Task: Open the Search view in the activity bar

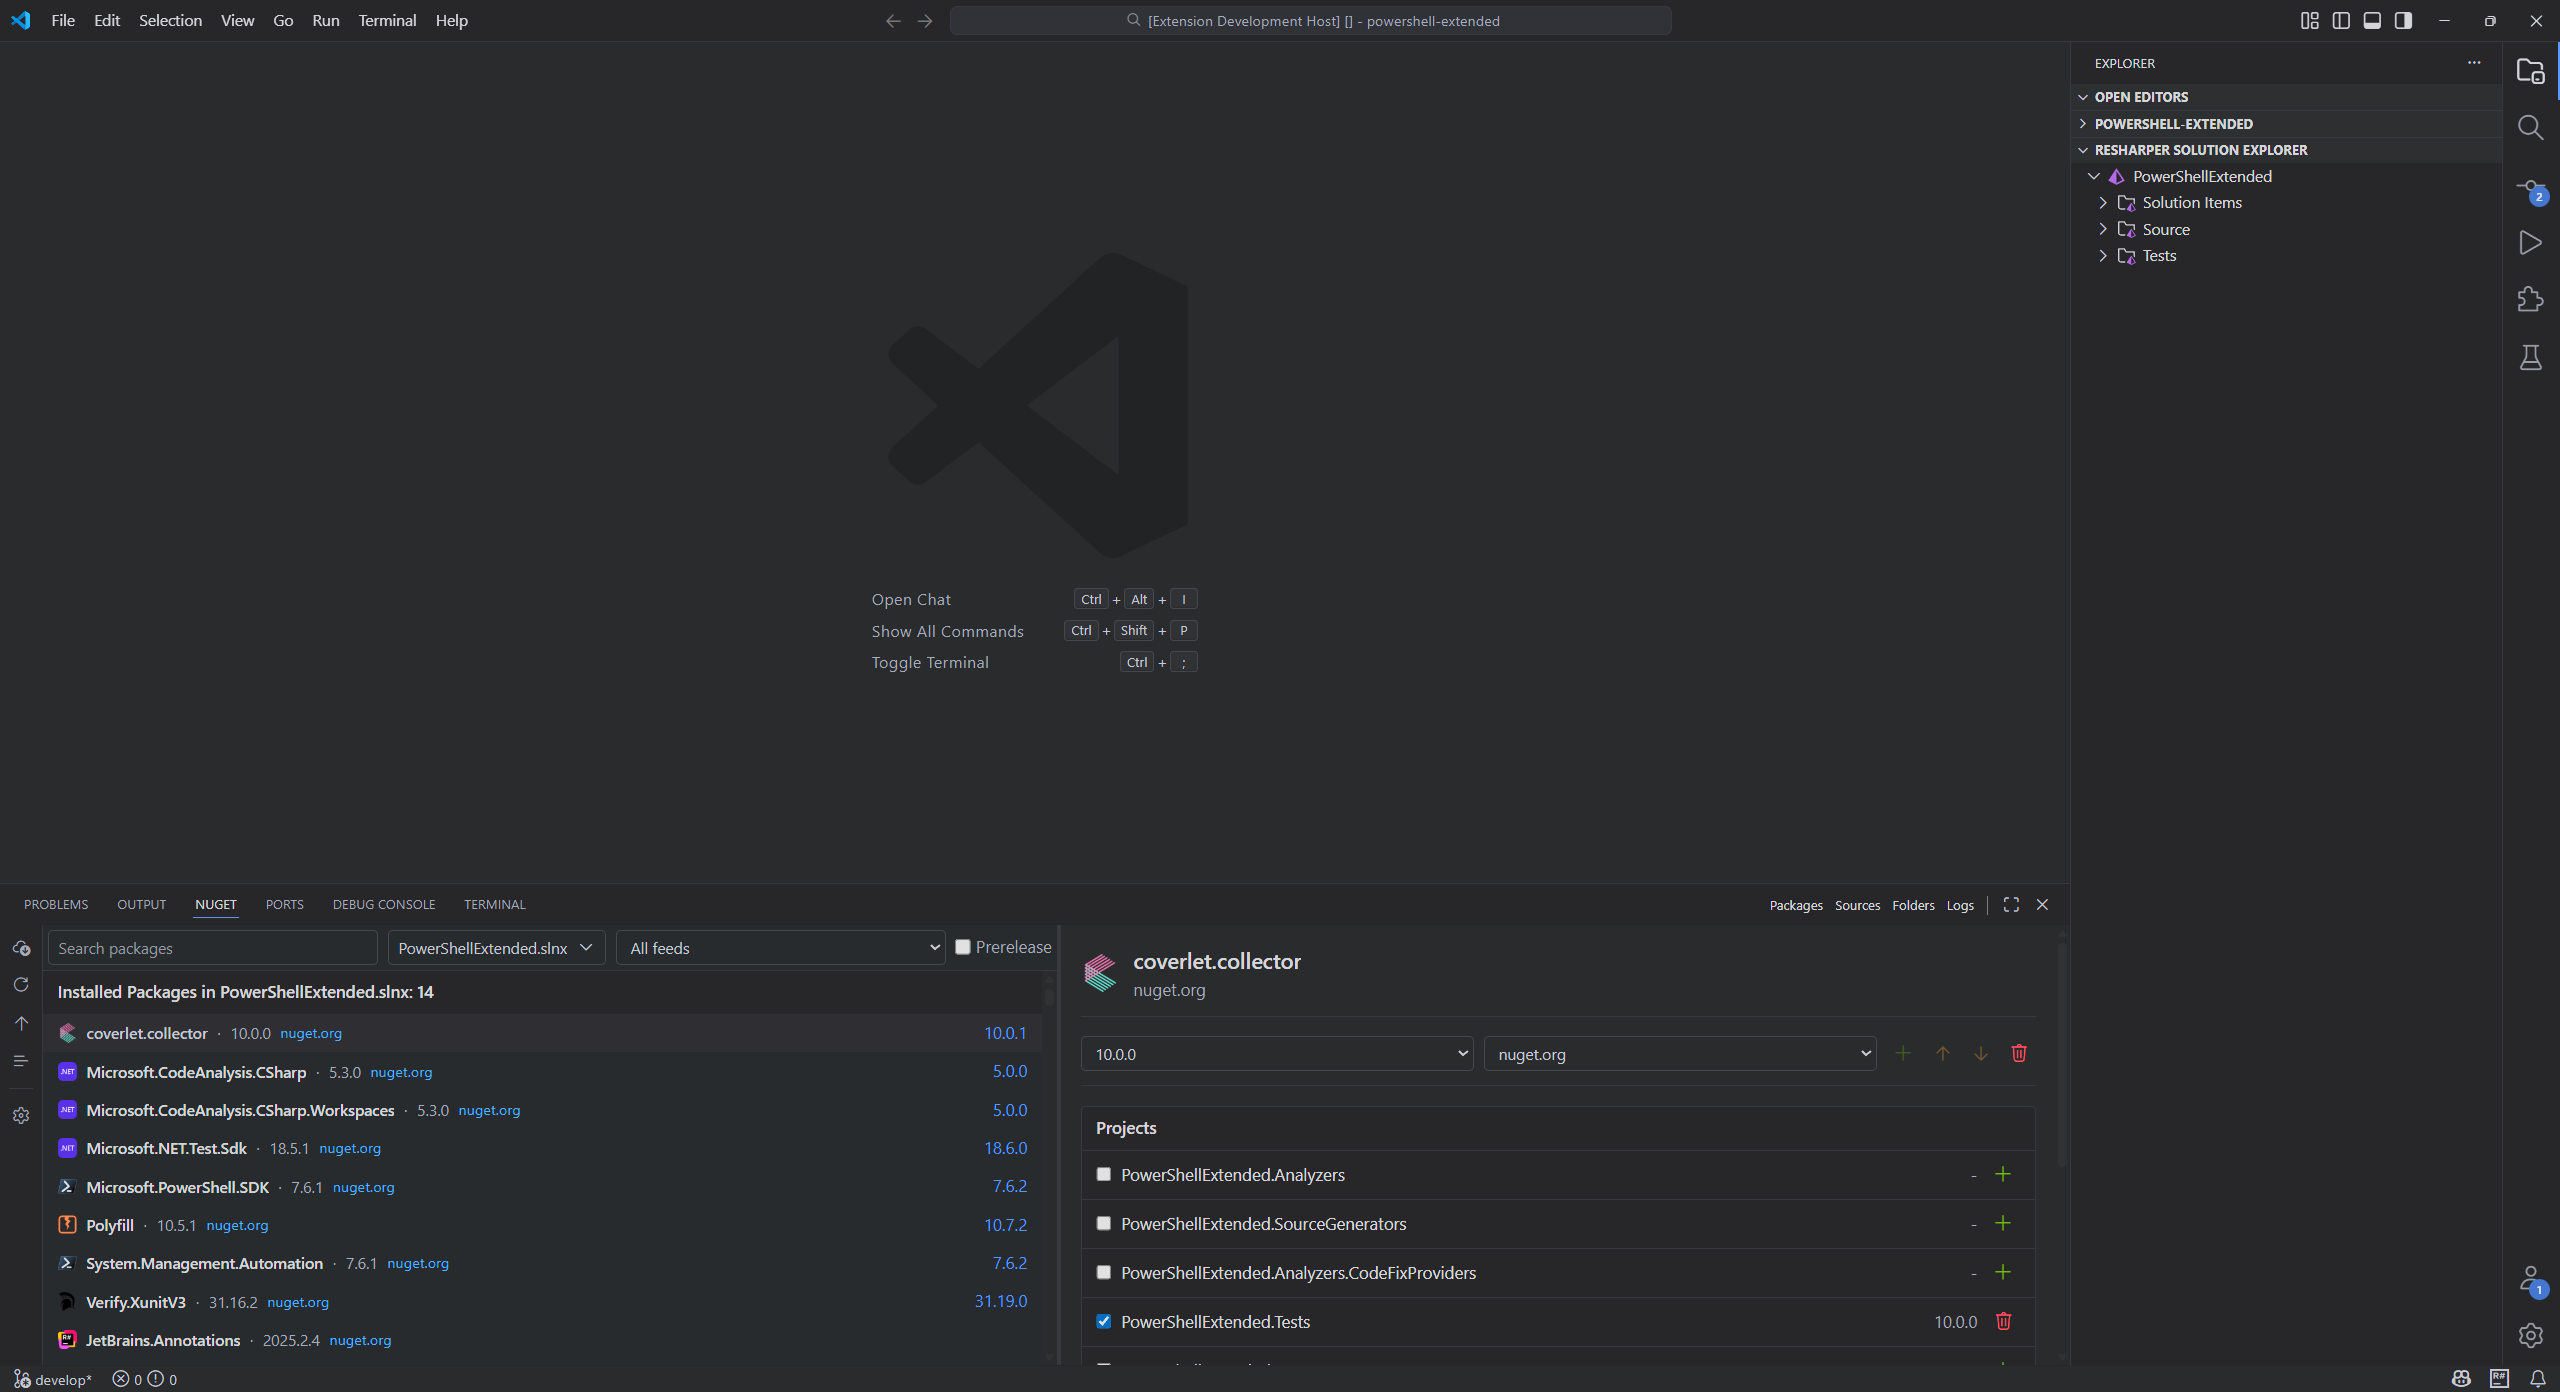Action: [2530, 128]
